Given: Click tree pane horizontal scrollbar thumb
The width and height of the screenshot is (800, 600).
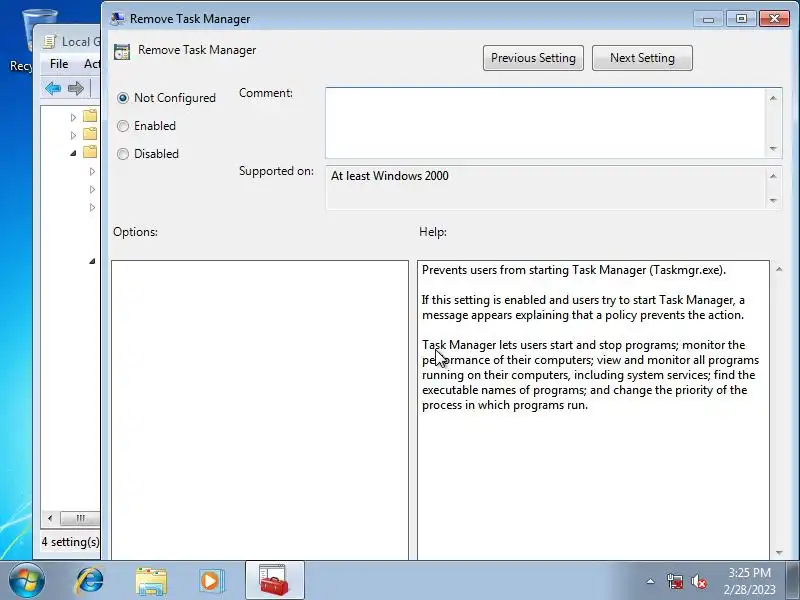Looking at the screenshot, I should [80, 518].
